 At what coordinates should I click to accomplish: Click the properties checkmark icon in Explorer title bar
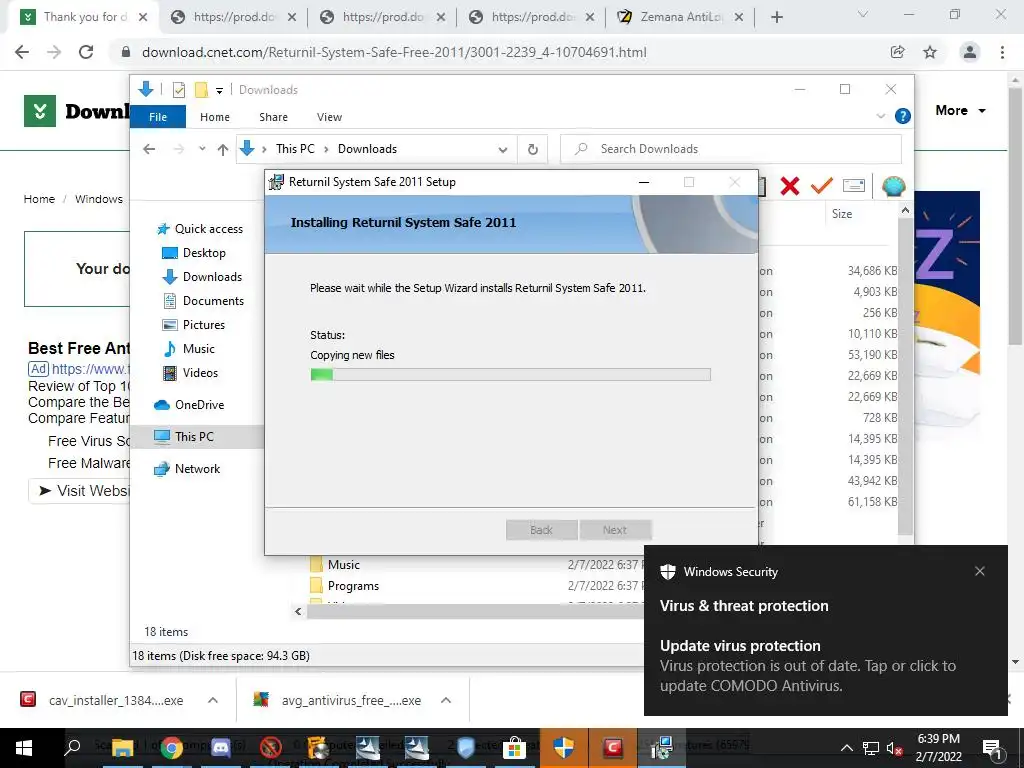(178, 89)
